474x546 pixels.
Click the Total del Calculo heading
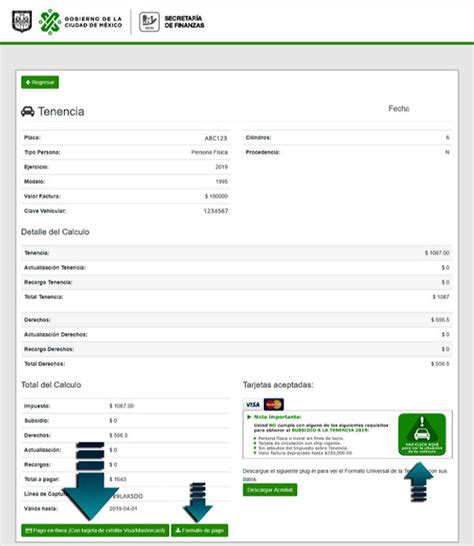point(51,385)
